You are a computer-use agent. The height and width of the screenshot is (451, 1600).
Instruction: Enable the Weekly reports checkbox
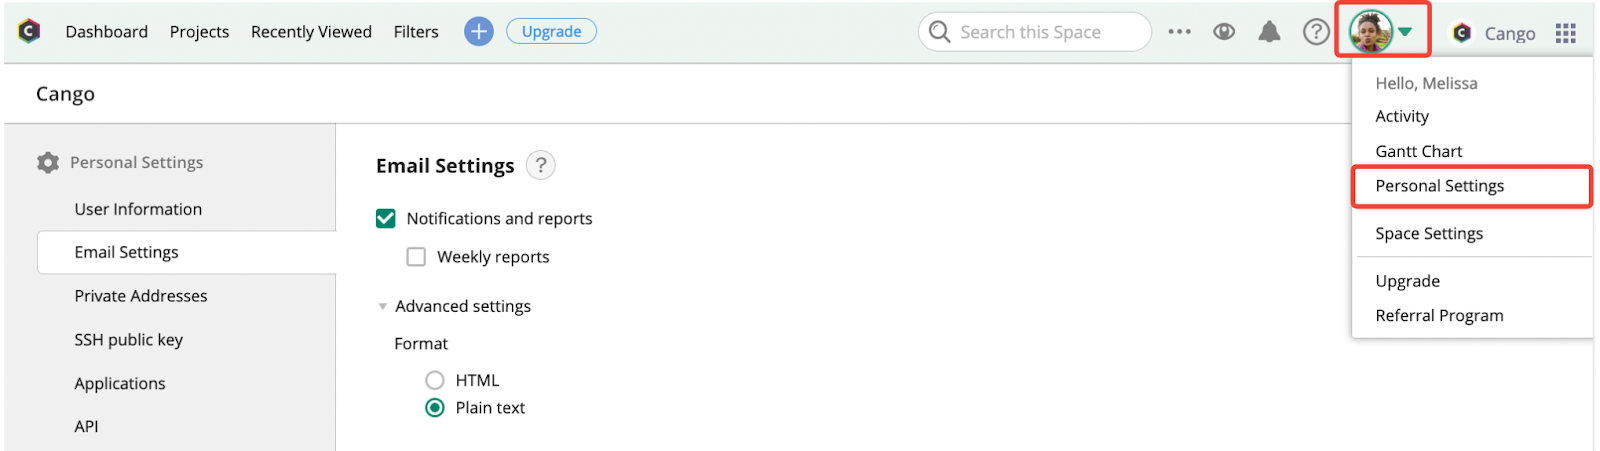coord(416,257)
